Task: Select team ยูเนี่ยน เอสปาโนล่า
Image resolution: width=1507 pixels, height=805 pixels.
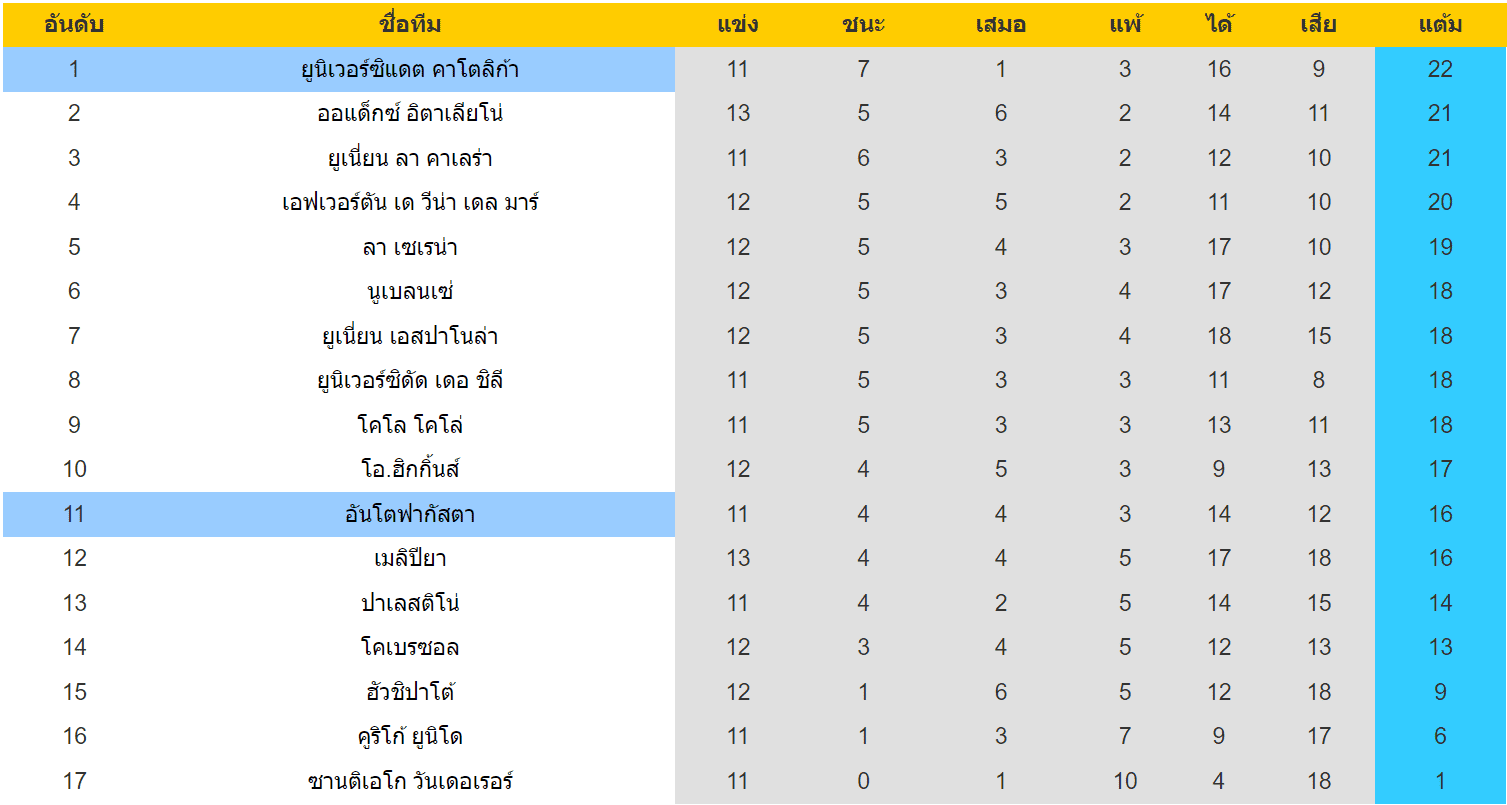Action: 410,336
